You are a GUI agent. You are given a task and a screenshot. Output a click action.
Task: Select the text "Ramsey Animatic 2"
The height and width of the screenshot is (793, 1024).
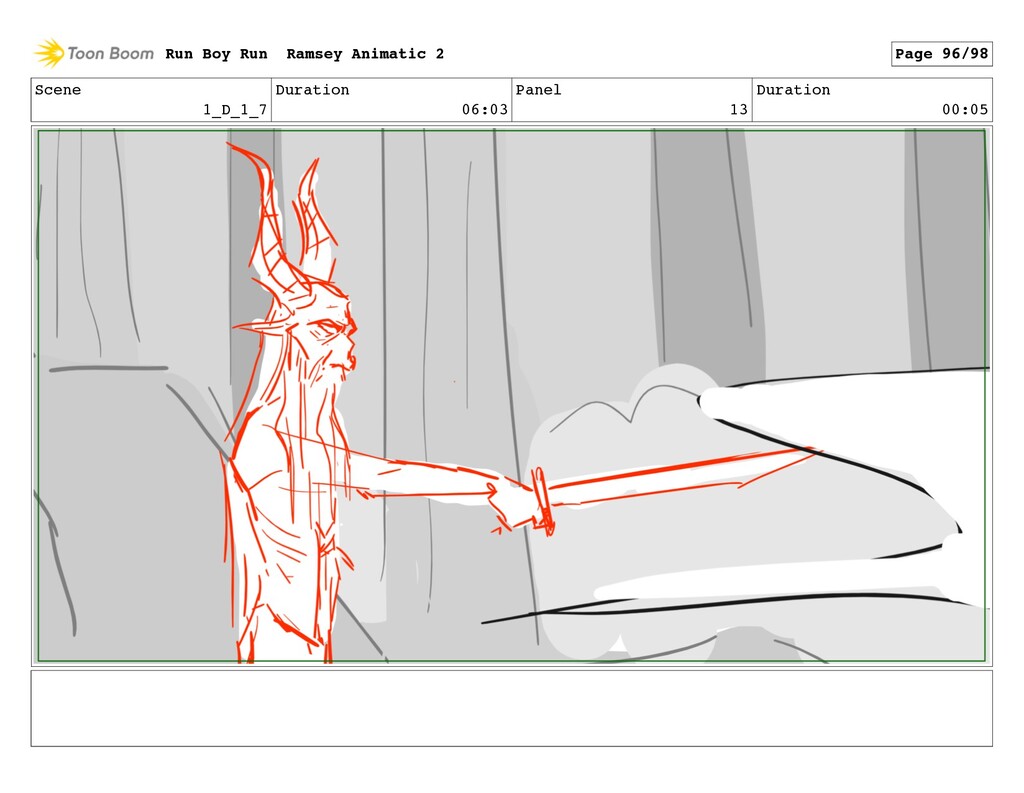(x=365, y=54)
